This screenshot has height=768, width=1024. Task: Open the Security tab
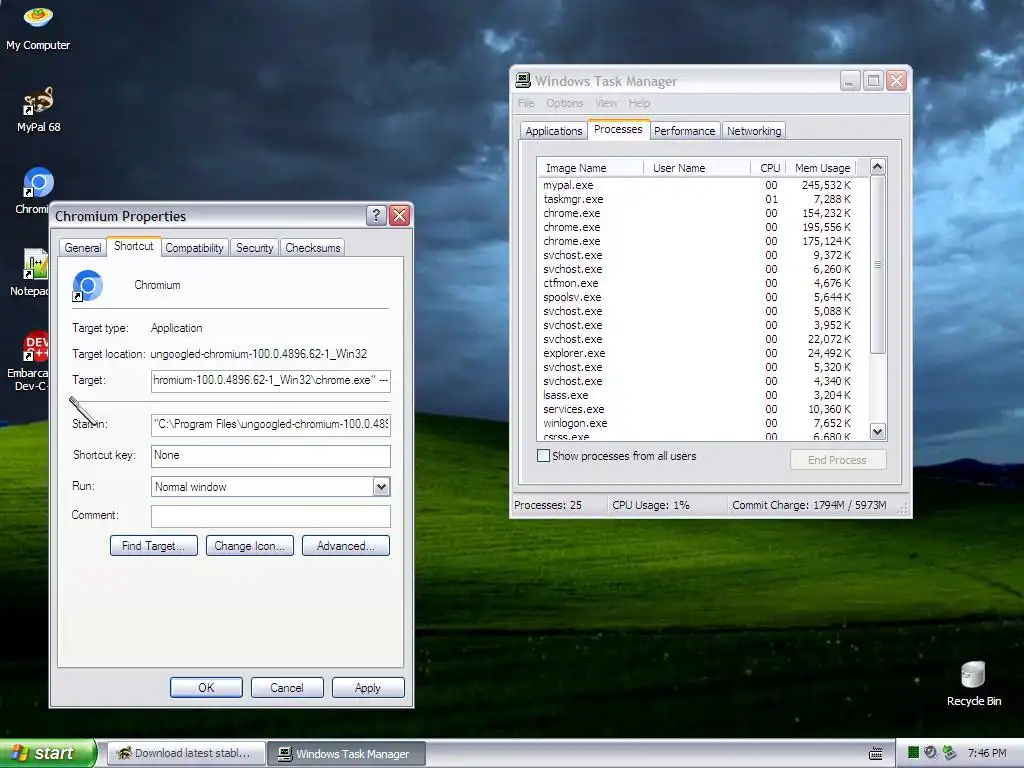coord(255,248)
